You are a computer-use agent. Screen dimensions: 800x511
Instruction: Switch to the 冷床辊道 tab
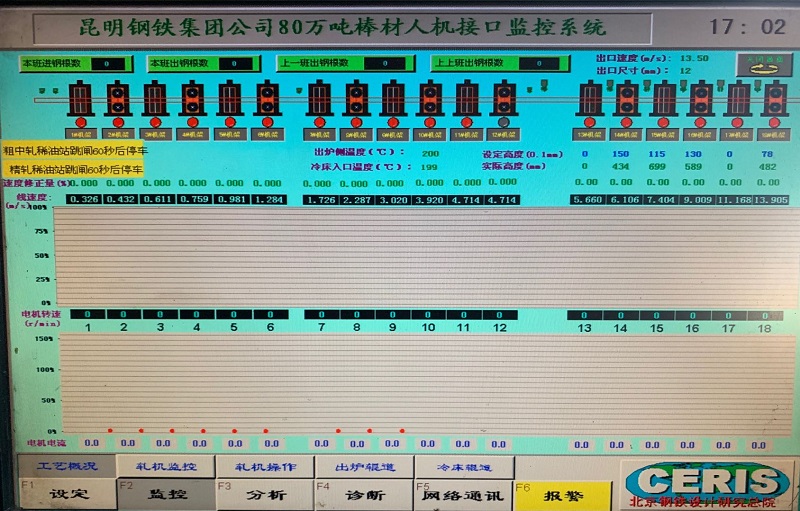click(464, 466)
